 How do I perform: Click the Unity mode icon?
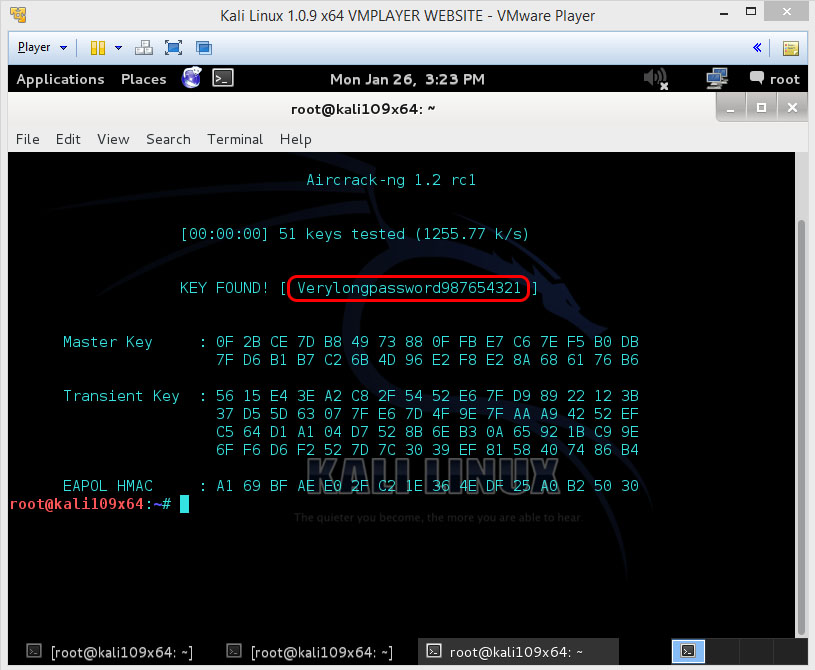point(204,48)
